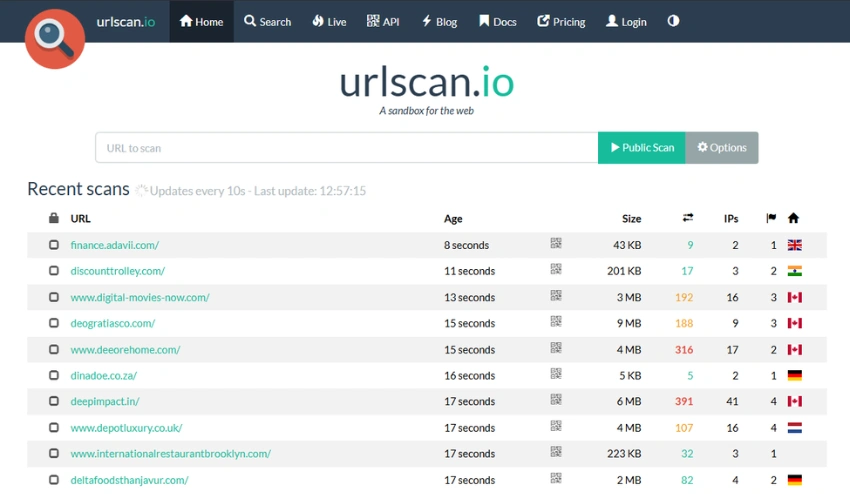Open the dinadoe.co.za/ scan result
850x494 pixels.
click(104, 375)
